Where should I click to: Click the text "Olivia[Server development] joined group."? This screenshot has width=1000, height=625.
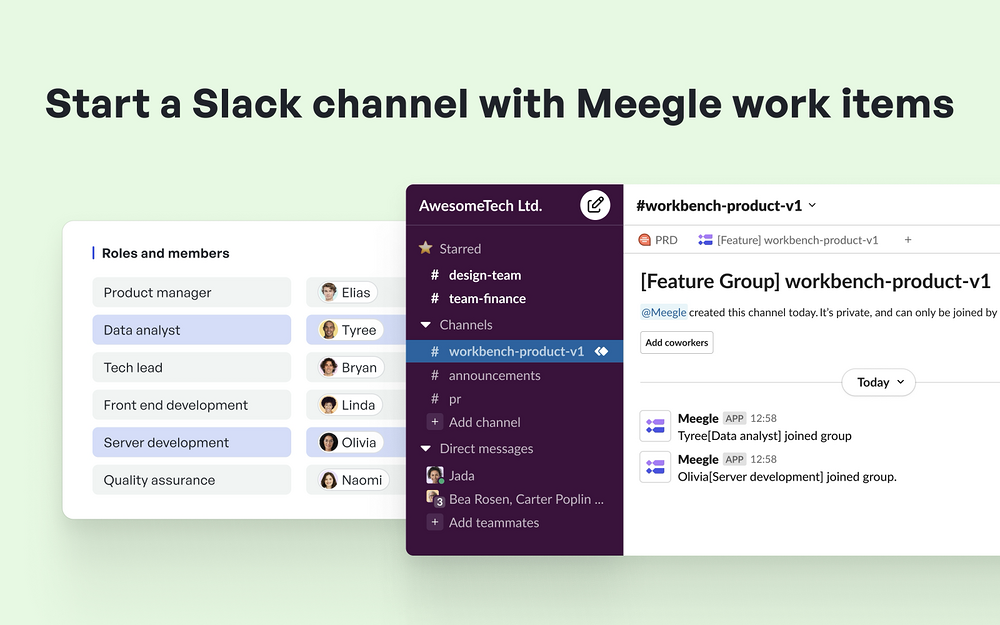[787, 476]
